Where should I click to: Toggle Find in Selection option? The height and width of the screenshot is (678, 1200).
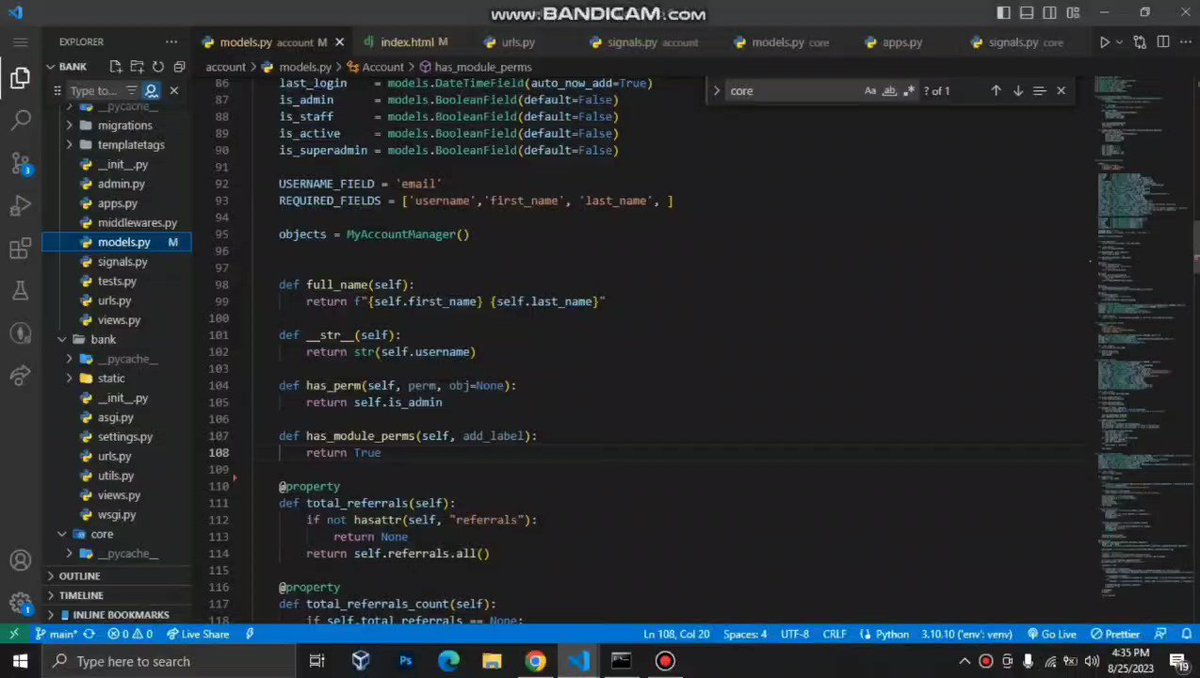[x=1039, y=91]
